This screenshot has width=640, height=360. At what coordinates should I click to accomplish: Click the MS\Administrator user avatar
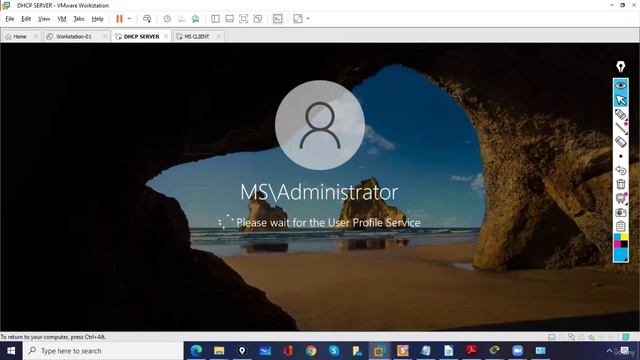pos(320,125)
